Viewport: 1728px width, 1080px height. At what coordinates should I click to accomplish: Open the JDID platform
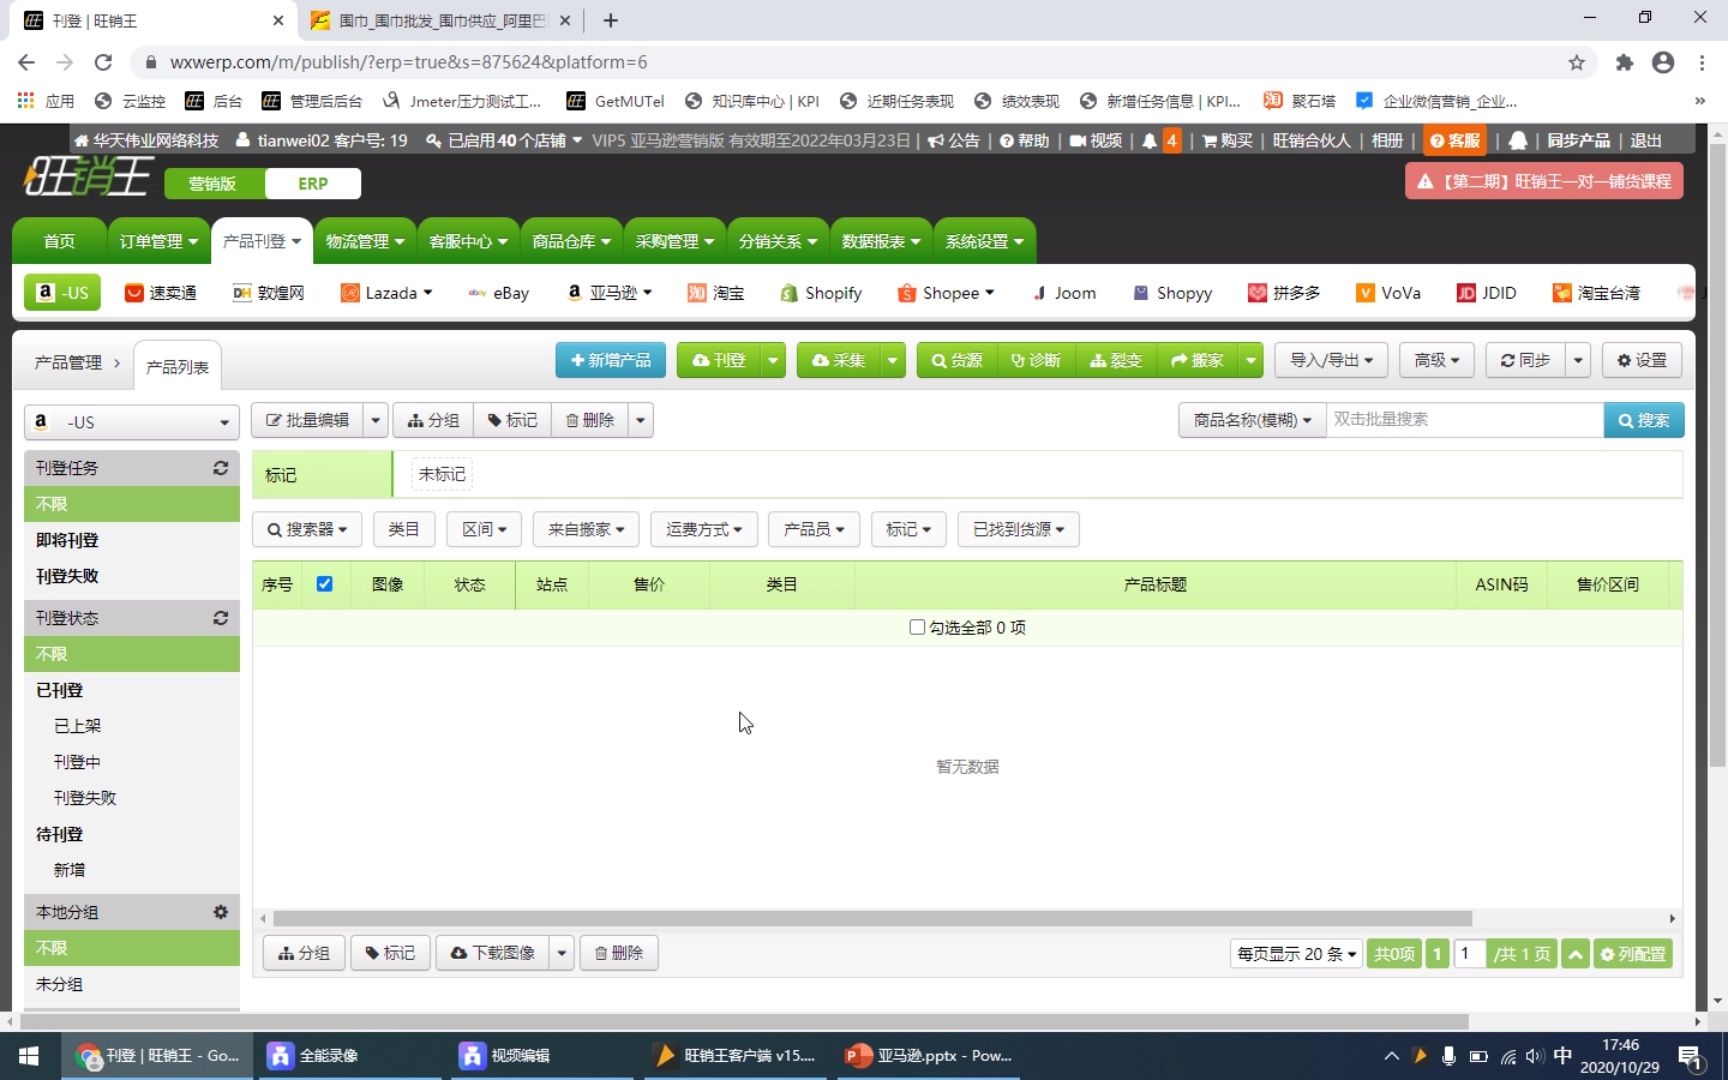click(x=1486, y=293)
